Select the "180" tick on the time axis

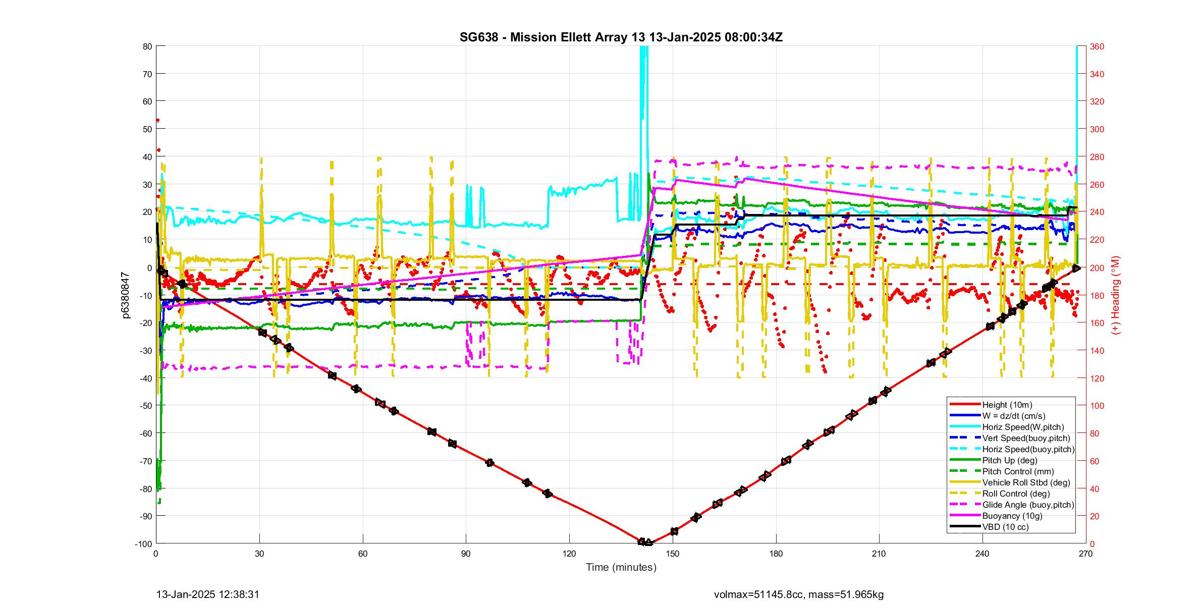tap(776, 553)
